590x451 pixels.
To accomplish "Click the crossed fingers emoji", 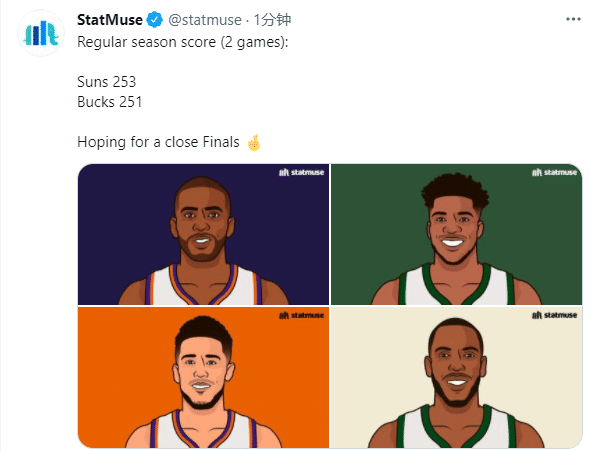I will pyautogui.click(x=254, y=143).
